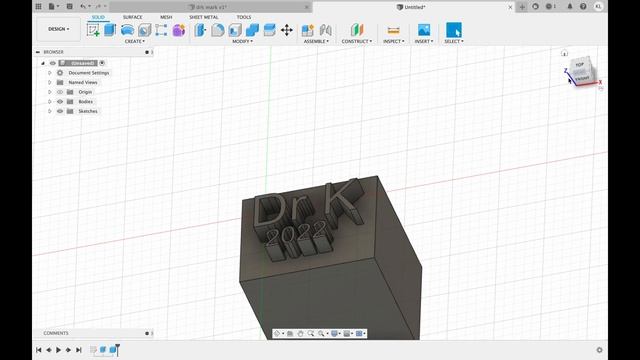Open a new design tab with plus
The width and height of the screenshot is (640, 360).
522,7
